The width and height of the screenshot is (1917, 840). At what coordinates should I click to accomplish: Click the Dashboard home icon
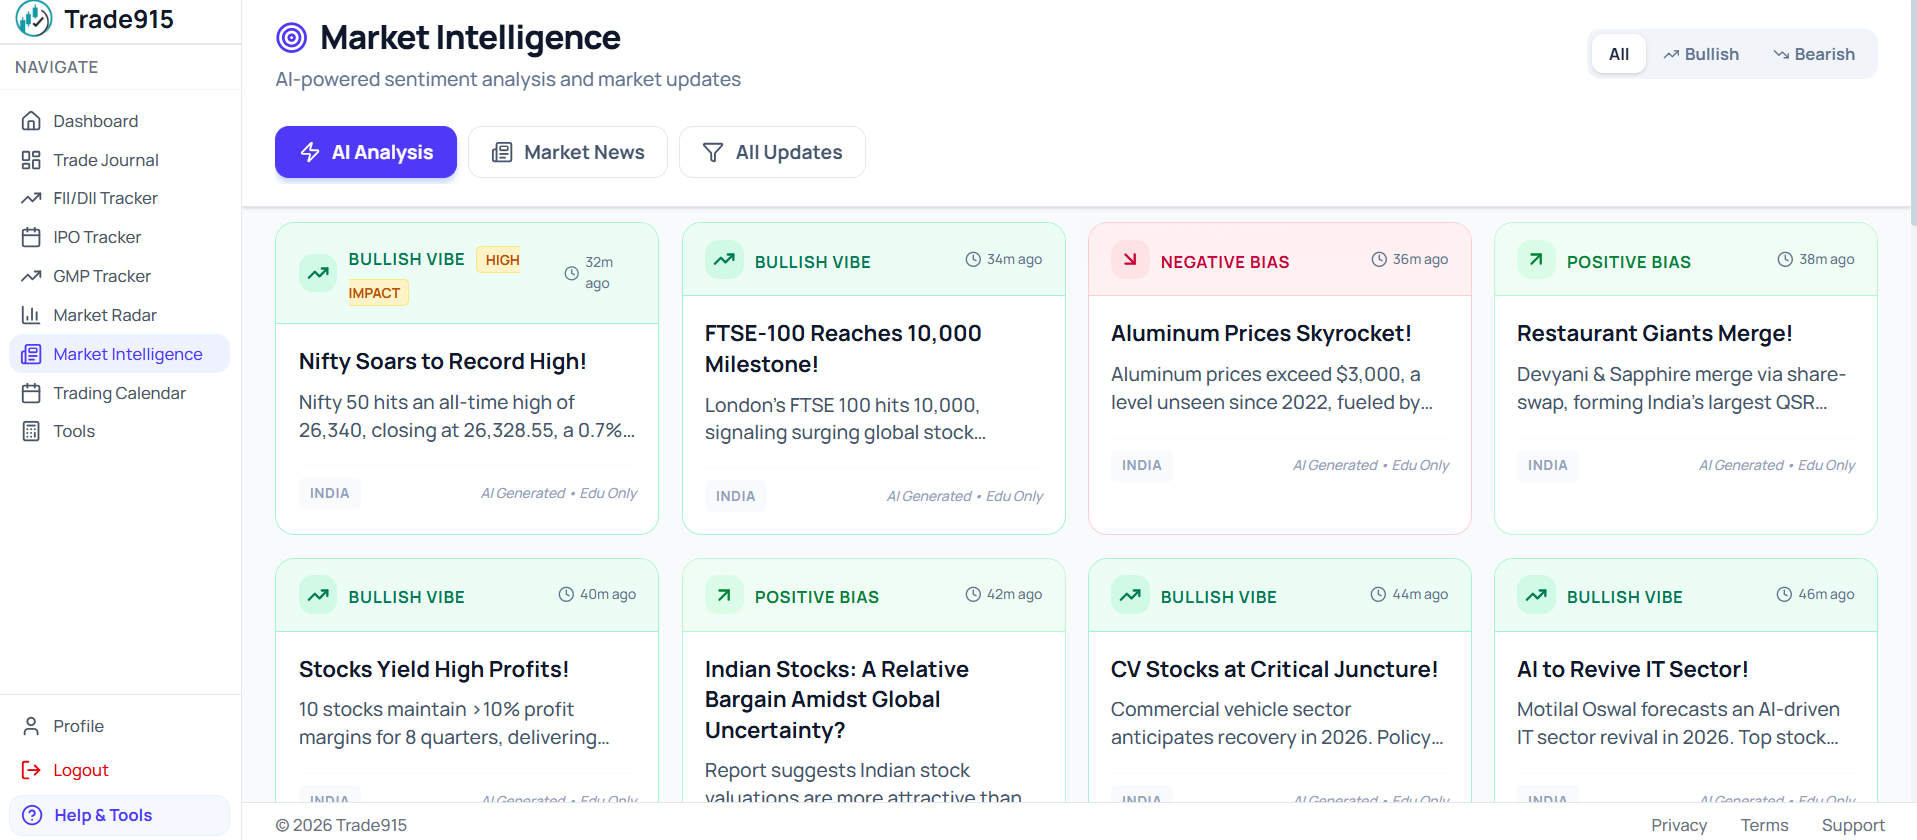click(x=31, y=121)
